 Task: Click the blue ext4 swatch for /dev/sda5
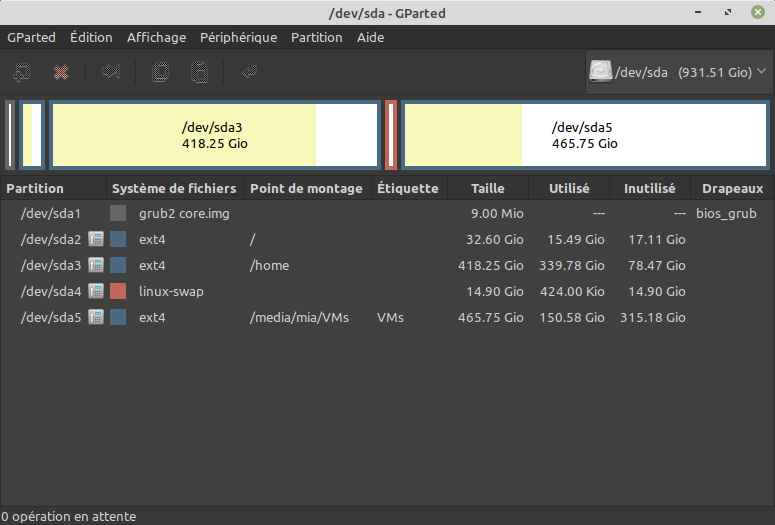click(118, 317)
